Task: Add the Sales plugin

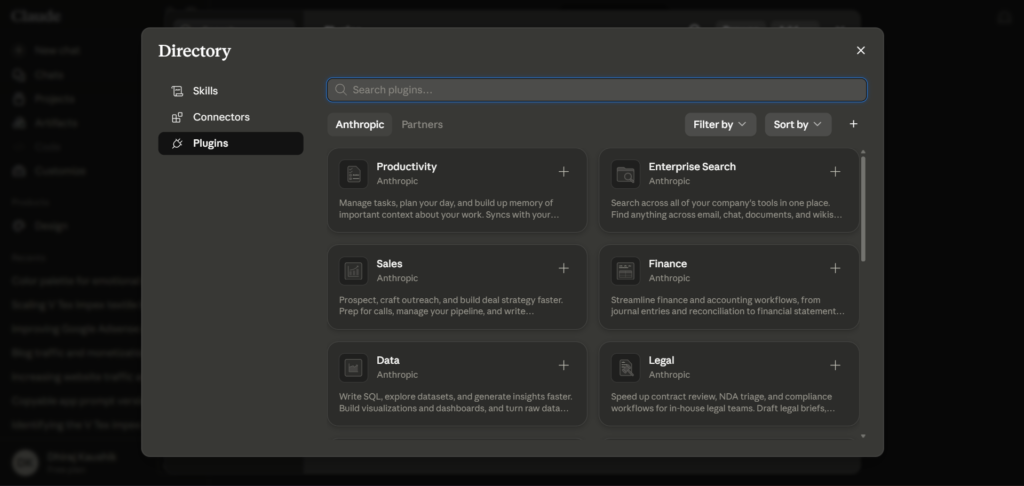Action: click(564, 268)
